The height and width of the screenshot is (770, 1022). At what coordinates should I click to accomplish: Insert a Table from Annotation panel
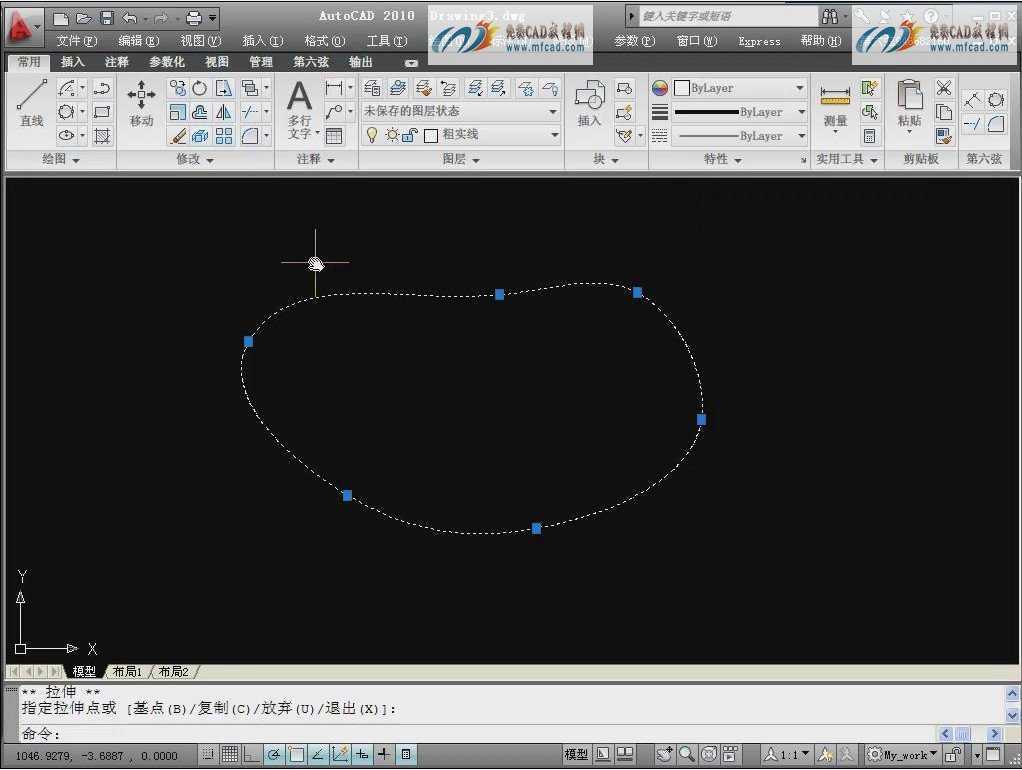pyautogui.click(x=334, y=136)
